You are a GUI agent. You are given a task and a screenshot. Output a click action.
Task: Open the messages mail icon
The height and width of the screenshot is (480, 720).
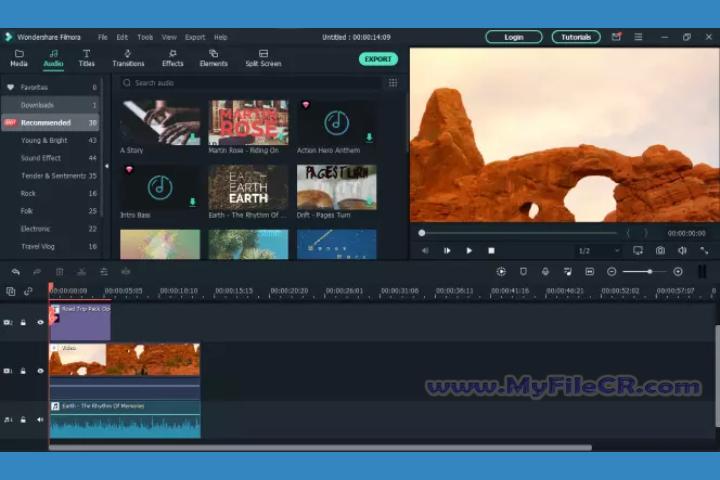[616, 37]
